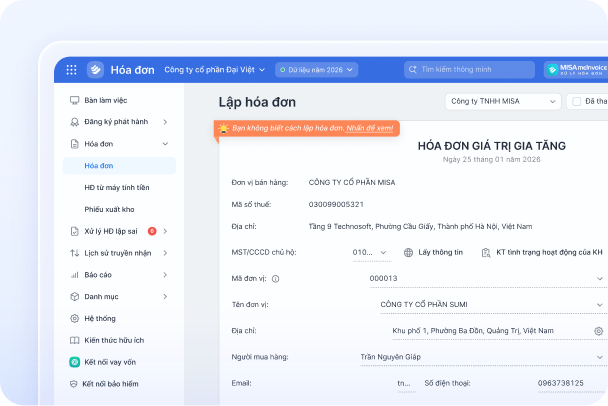Image resolution: width=608 pixels, height=406 pixels.
Task: Open company switcher Công ty cổ phần Đại Việt
Action: pos(214,70)
